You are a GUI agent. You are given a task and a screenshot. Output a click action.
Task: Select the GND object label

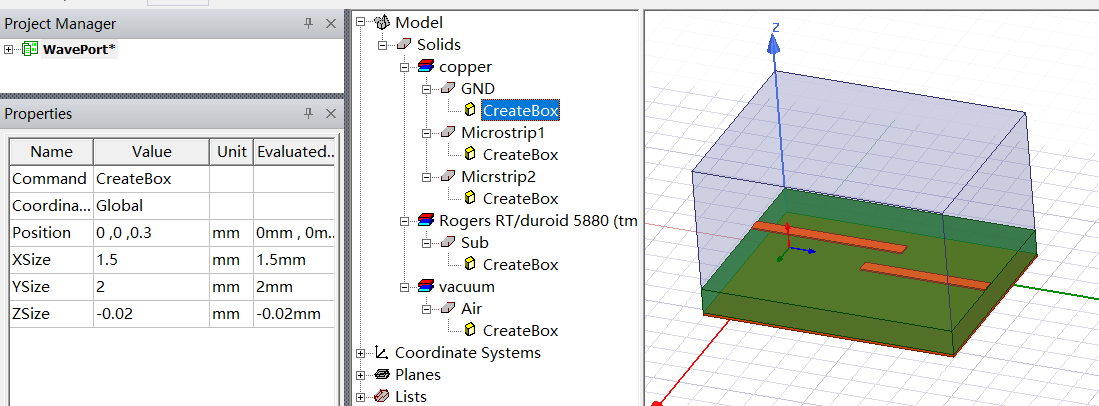coord(478,88)
